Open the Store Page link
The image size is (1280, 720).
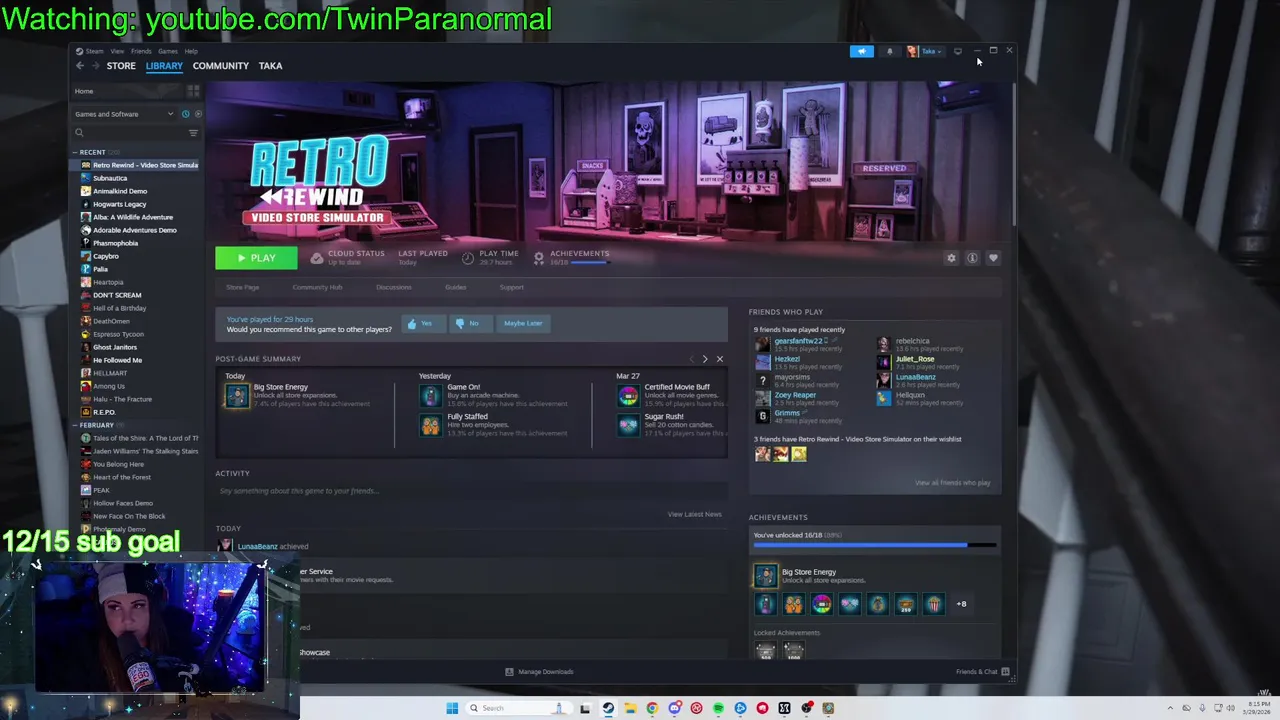242,287
